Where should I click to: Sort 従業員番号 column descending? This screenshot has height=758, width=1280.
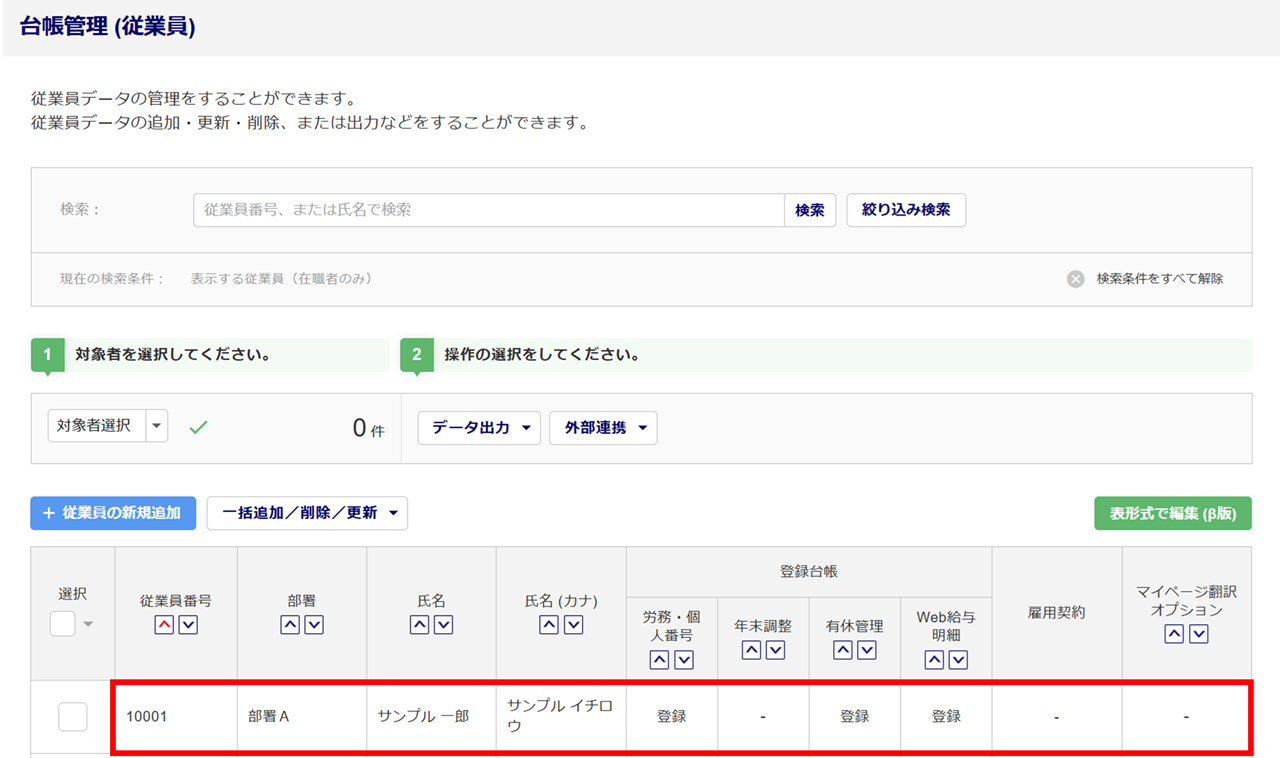pyautogui.click(x=188, y=625)
